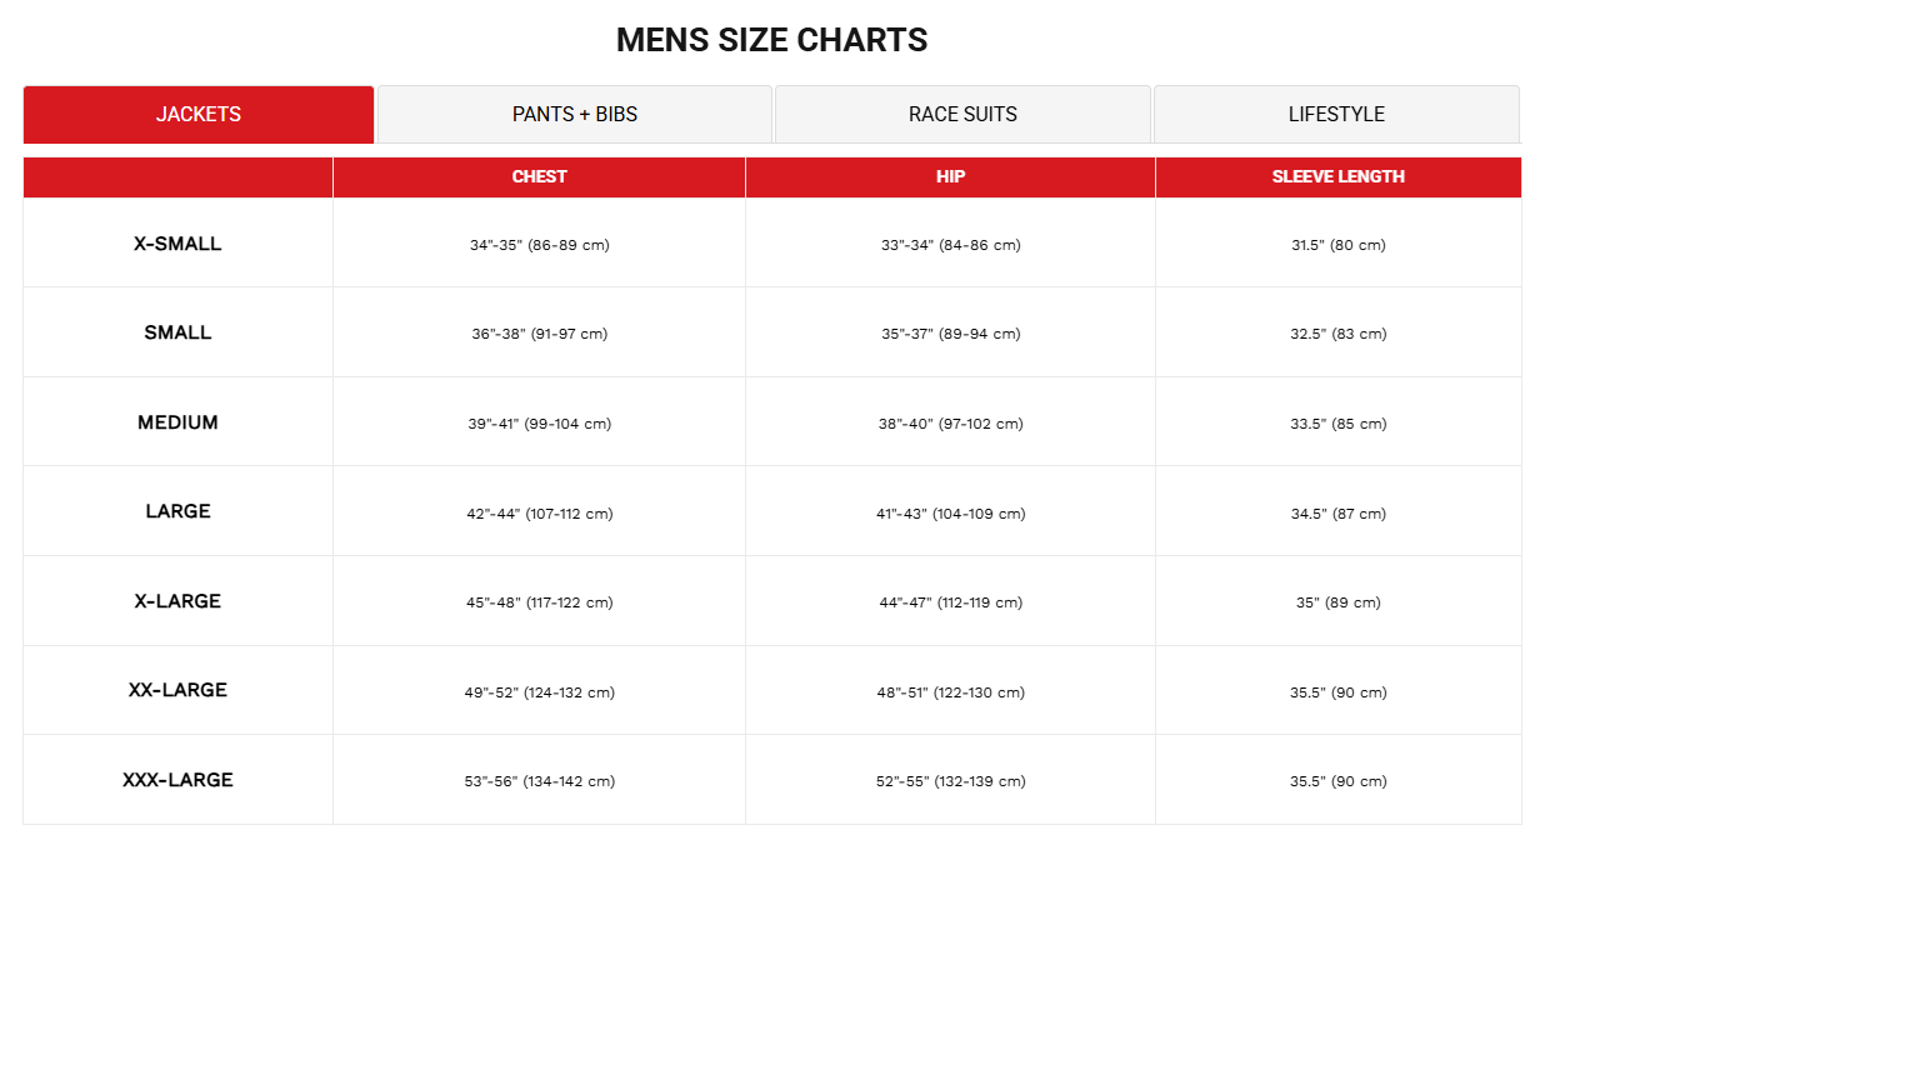This screenshot has width=1920, height=1080.
Task: Click the XXX-Large chest measurement 53"-56"
Action: (x=539, y=782)
